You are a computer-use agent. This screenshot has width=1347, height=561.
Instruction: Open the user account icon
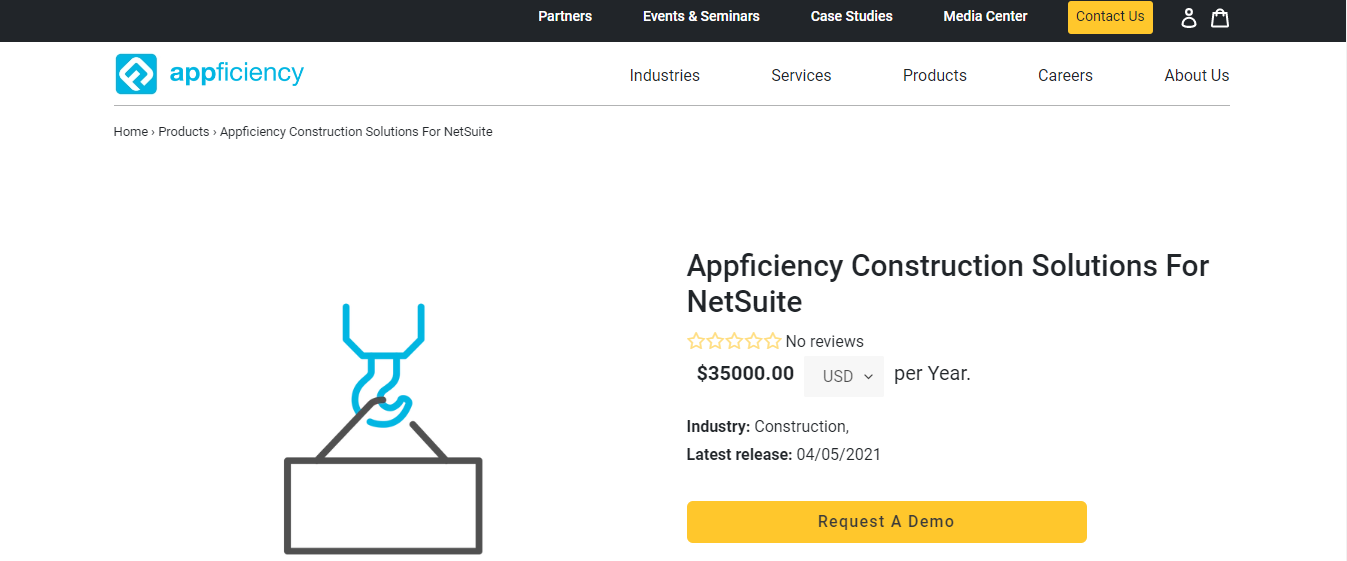pyautogui.click(x=1188, y=18)
